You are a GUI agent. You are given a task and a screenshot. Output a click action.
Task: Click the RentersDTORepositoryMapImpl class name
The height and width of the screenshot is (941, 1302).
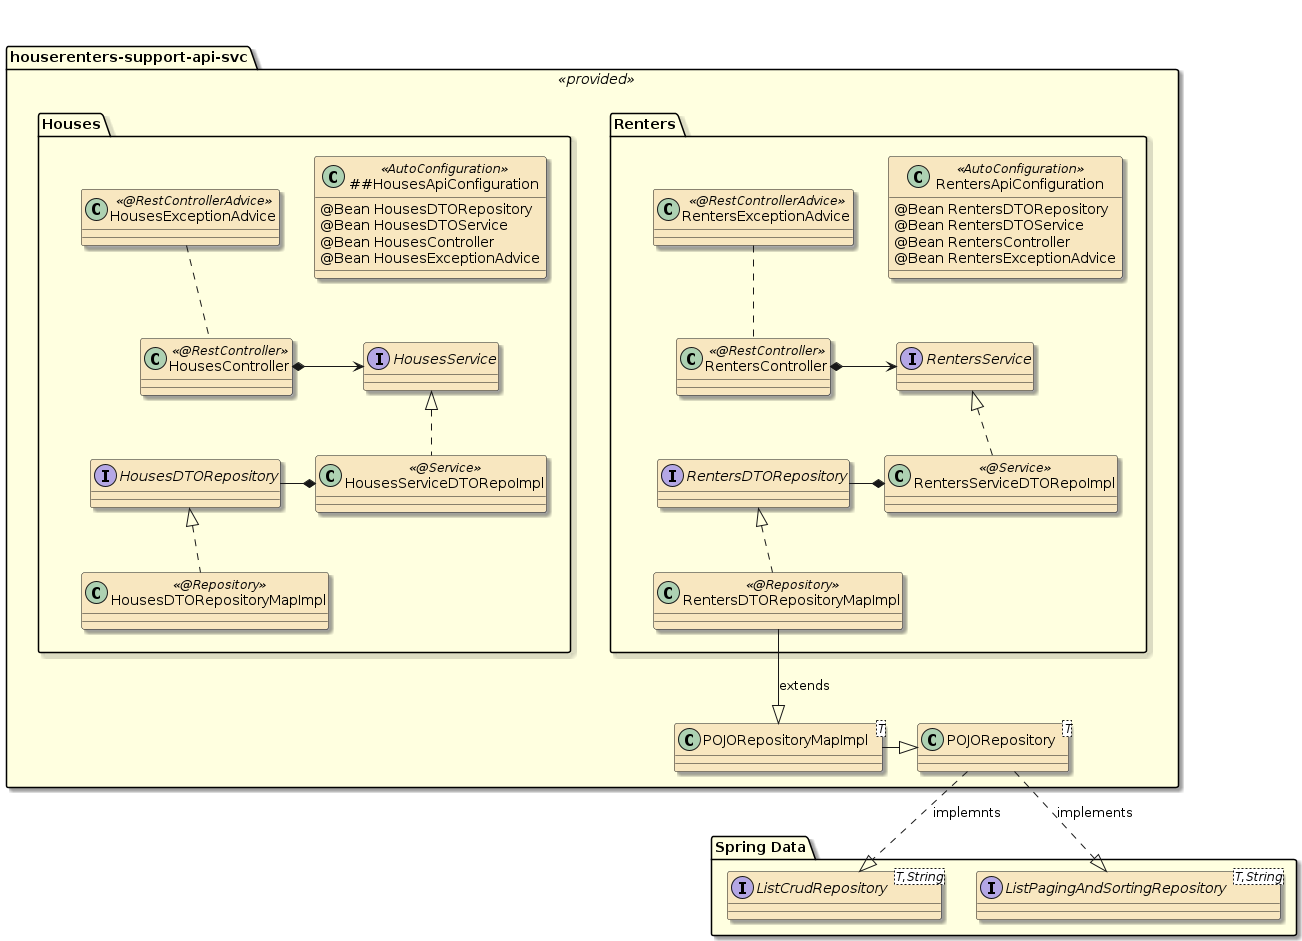(791, 600)
